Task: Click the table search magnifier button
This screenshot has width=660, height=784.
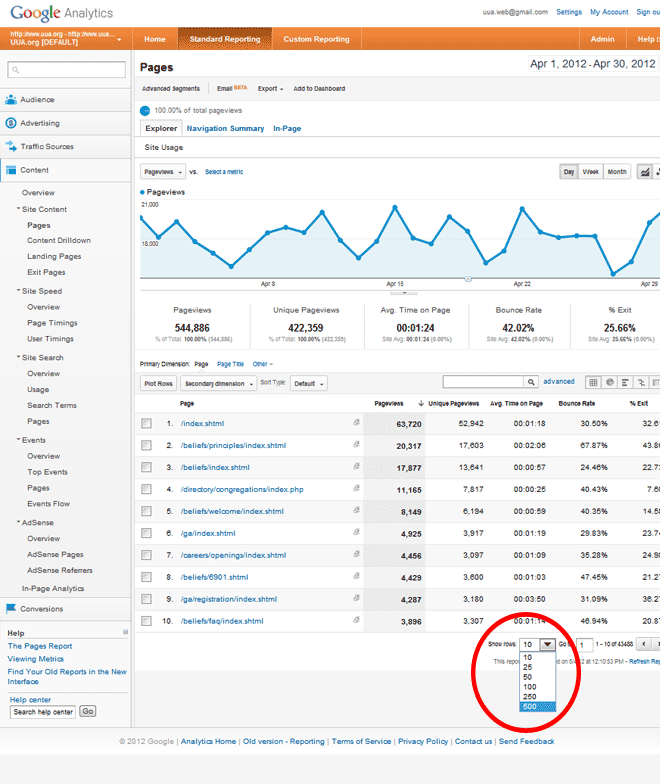Action: tap(531, 382)
